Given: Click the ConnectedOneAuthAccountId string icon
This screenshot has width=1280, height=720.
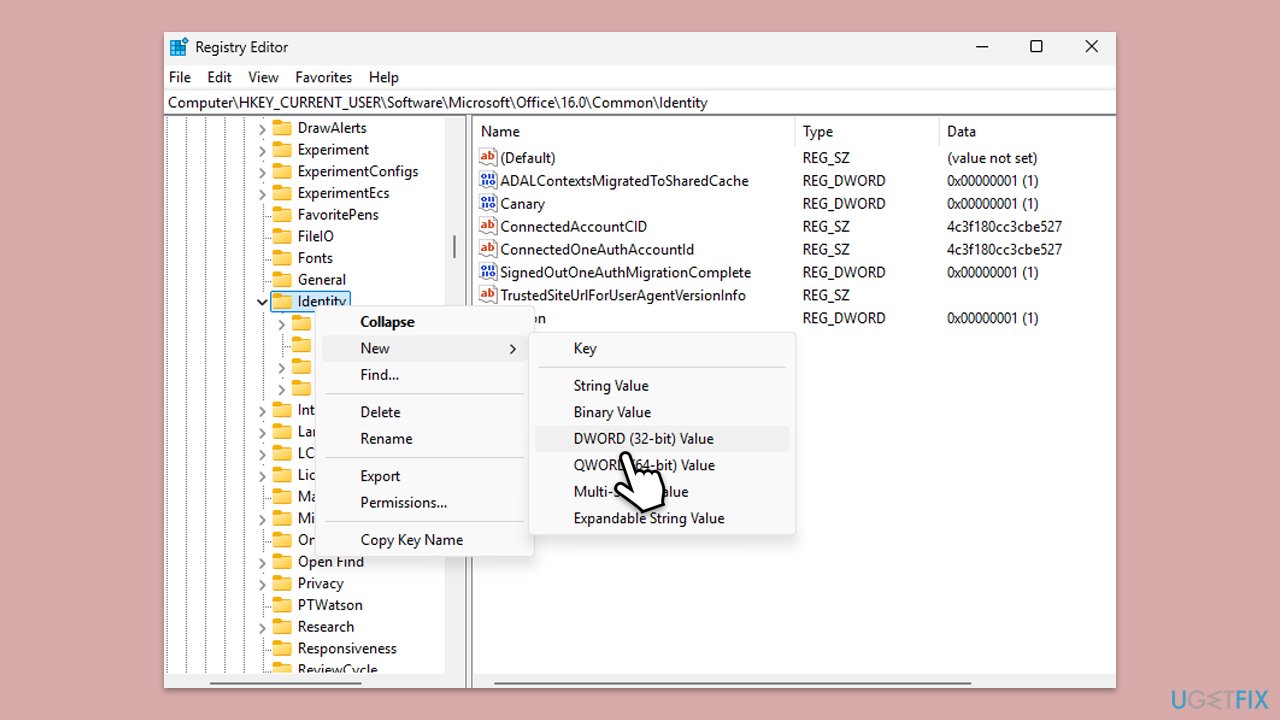Looking at the screenshot, I should click(x=488, y=249).
